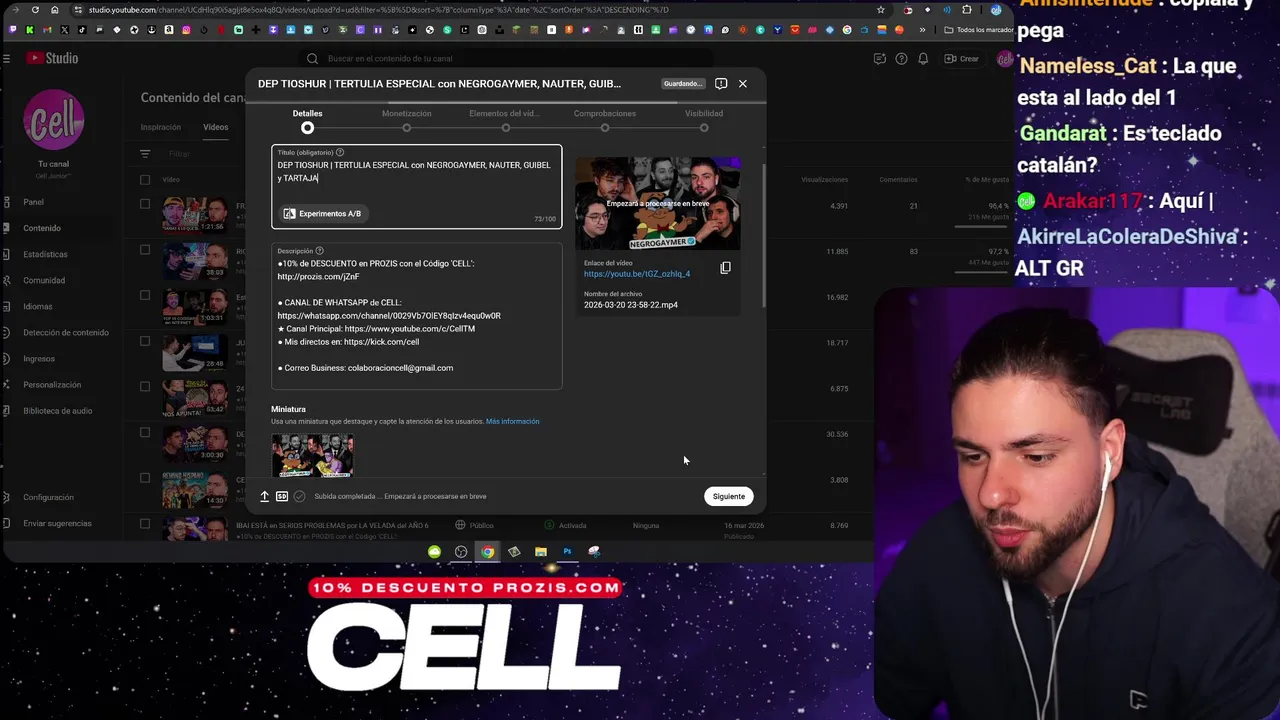Open Configuración in the Studio sidebar

(48, 497)
